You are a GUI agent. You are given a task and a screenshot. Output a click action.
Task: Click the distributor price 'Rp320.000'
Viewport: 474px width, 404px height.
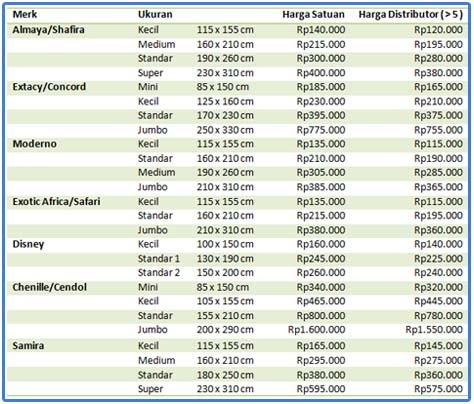[x=438, y=287]
